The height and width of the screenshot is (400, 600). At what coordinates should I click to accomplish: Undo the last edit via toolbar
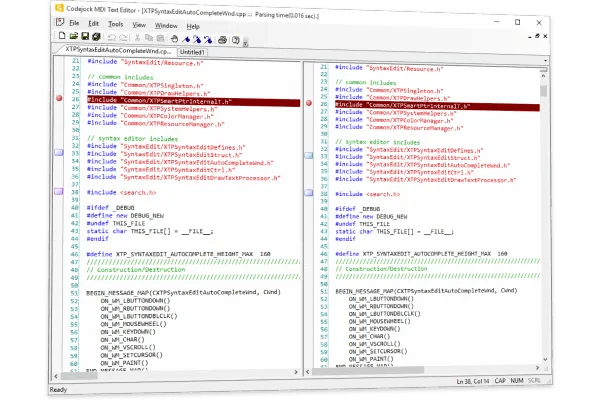tap(112, 37)
